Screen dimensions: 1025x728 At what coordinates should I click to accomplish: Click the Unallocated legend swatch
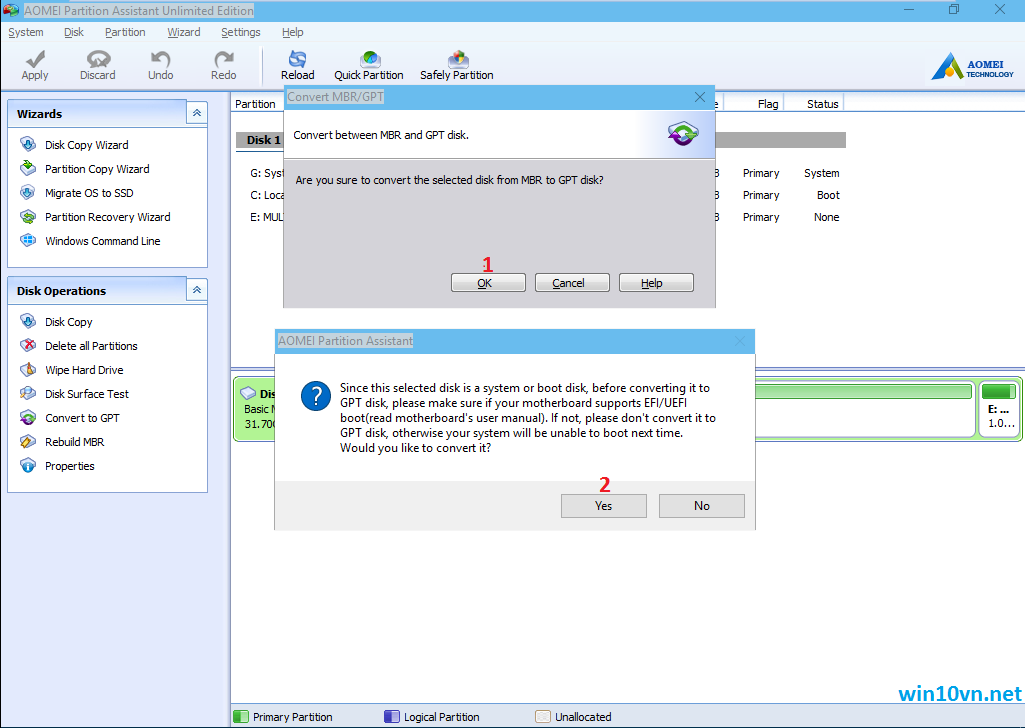(543, 717)
